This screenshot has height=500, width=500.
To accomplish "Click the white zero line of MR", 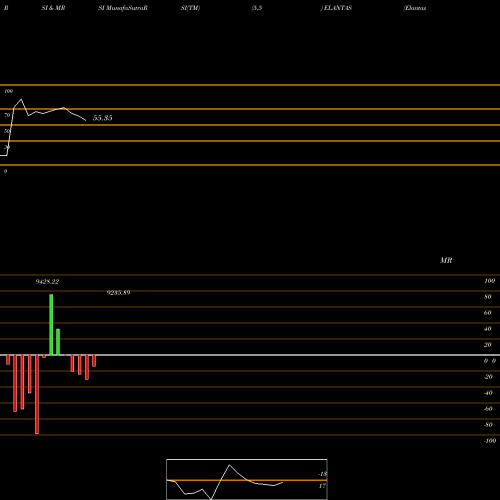I will (250, 355).
